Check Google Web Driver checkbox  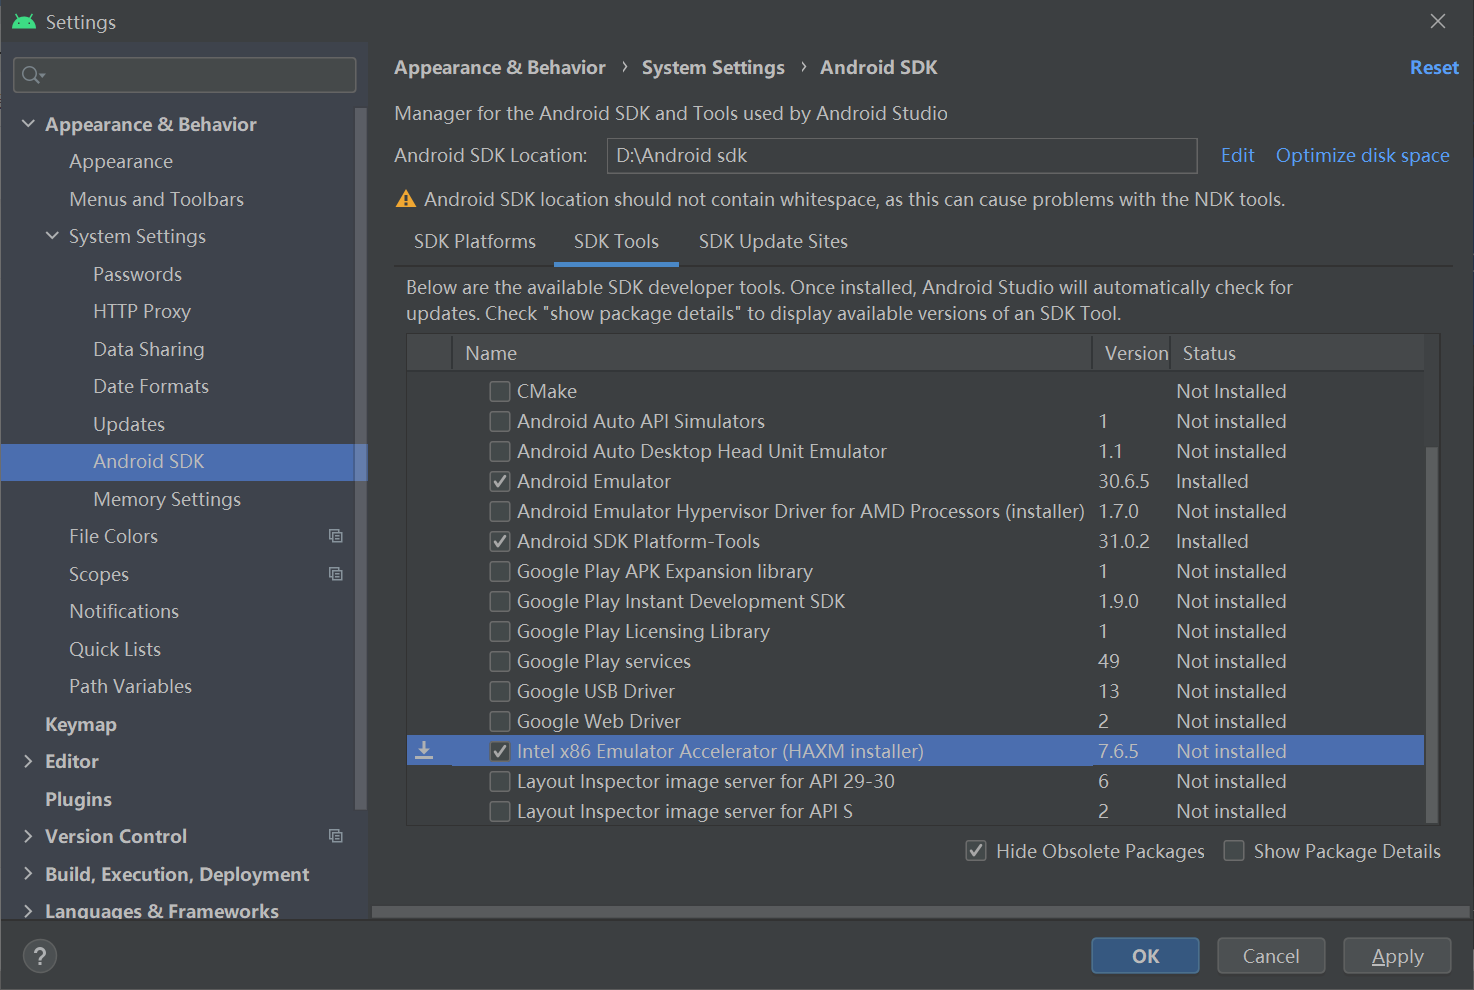500,721
